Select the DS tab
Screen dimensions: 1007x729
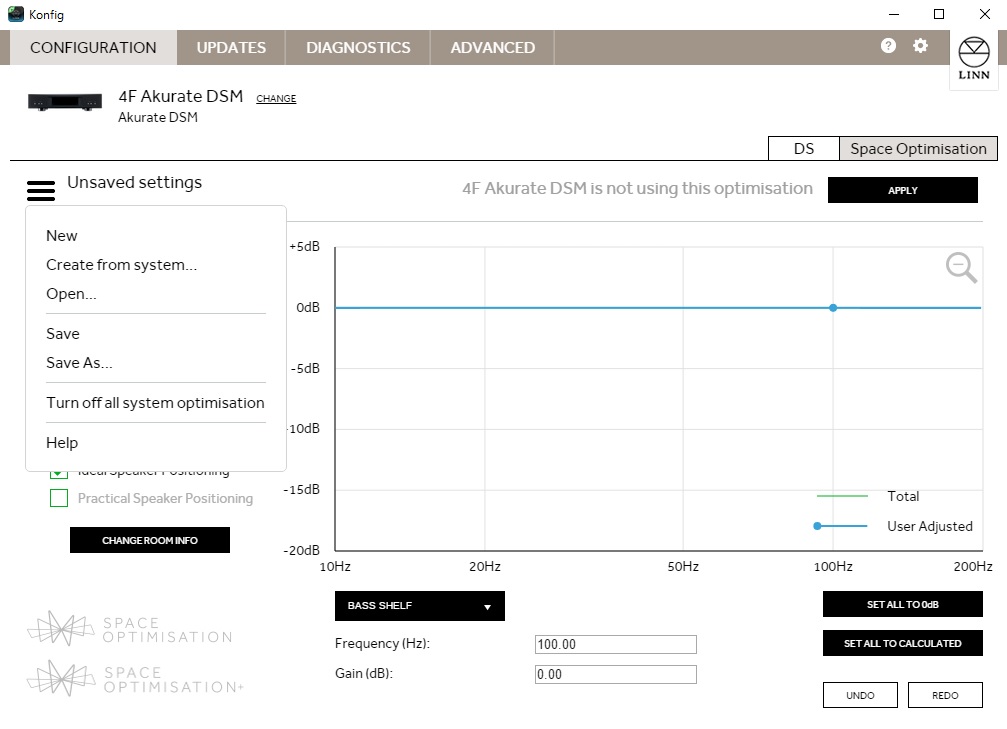(803, 148)
